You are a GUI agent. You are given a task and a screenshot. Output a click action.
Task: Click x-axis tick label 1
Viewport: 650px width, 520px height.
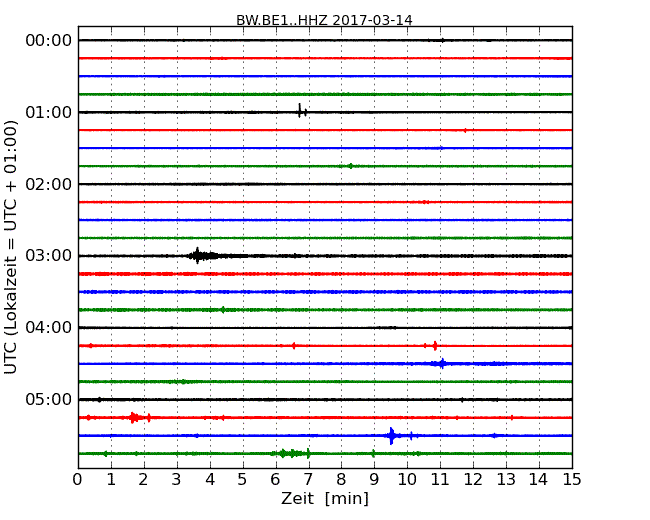pyautogui.click(x=111, y=480)
